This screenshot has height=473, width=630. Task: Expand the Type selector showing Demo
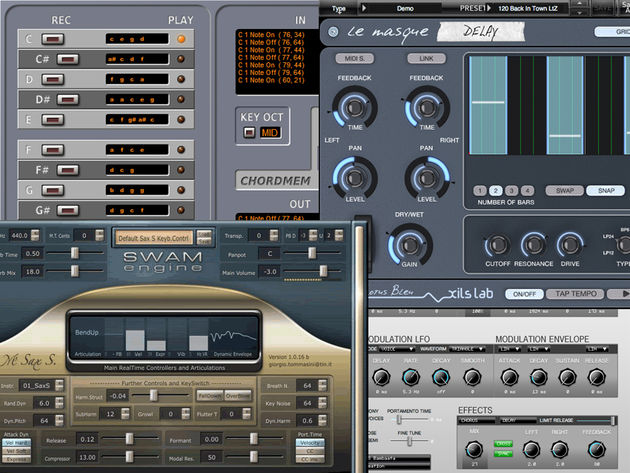pyautogui.click(x=401, y=8)
